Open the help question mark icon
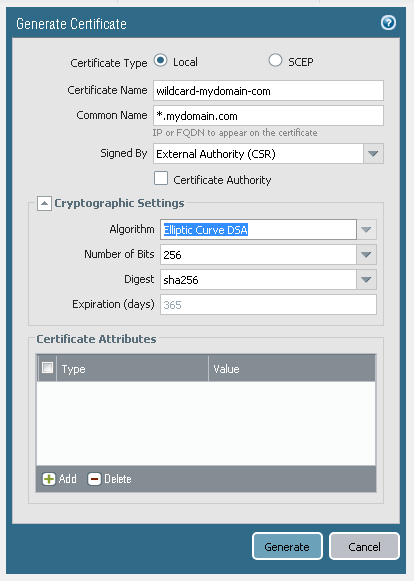Viewport: 414px width, 581px height. pos(388,23)
